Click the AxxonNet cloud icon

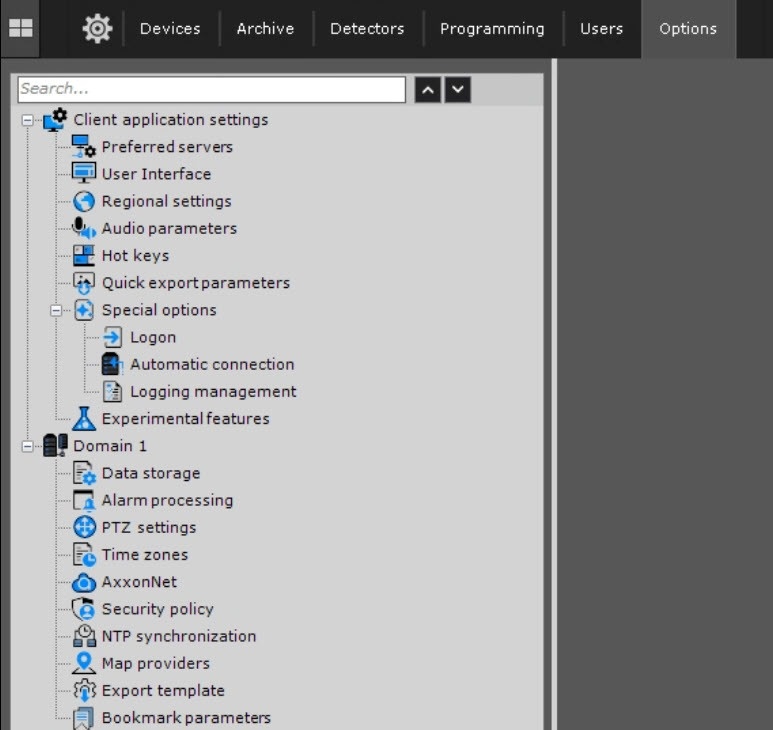tap(84, 582)
